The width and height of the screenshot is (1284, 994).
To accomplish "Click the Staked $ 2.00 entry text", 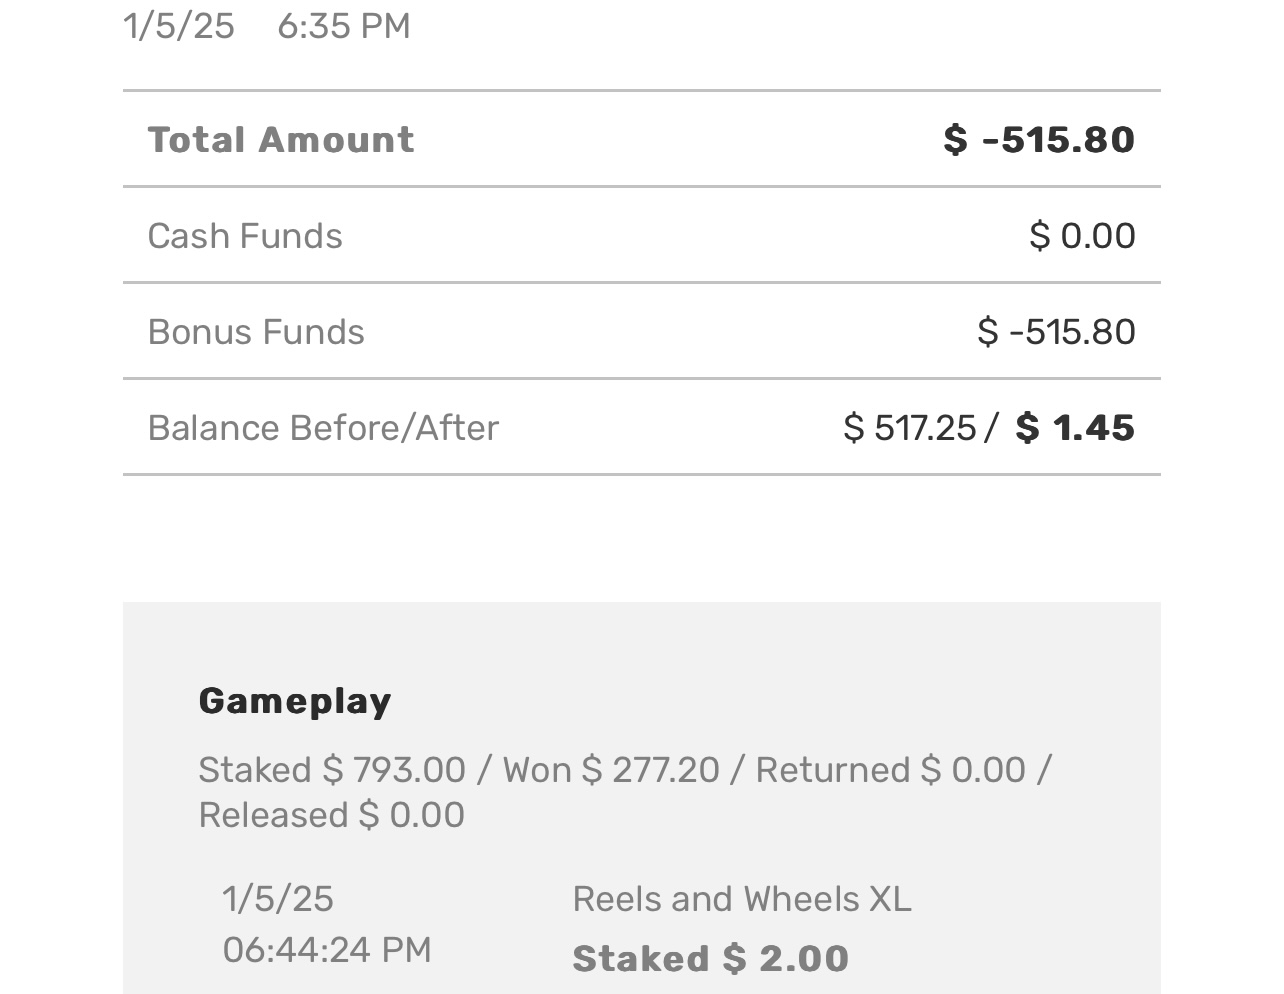I will click(x=710, y=959).
